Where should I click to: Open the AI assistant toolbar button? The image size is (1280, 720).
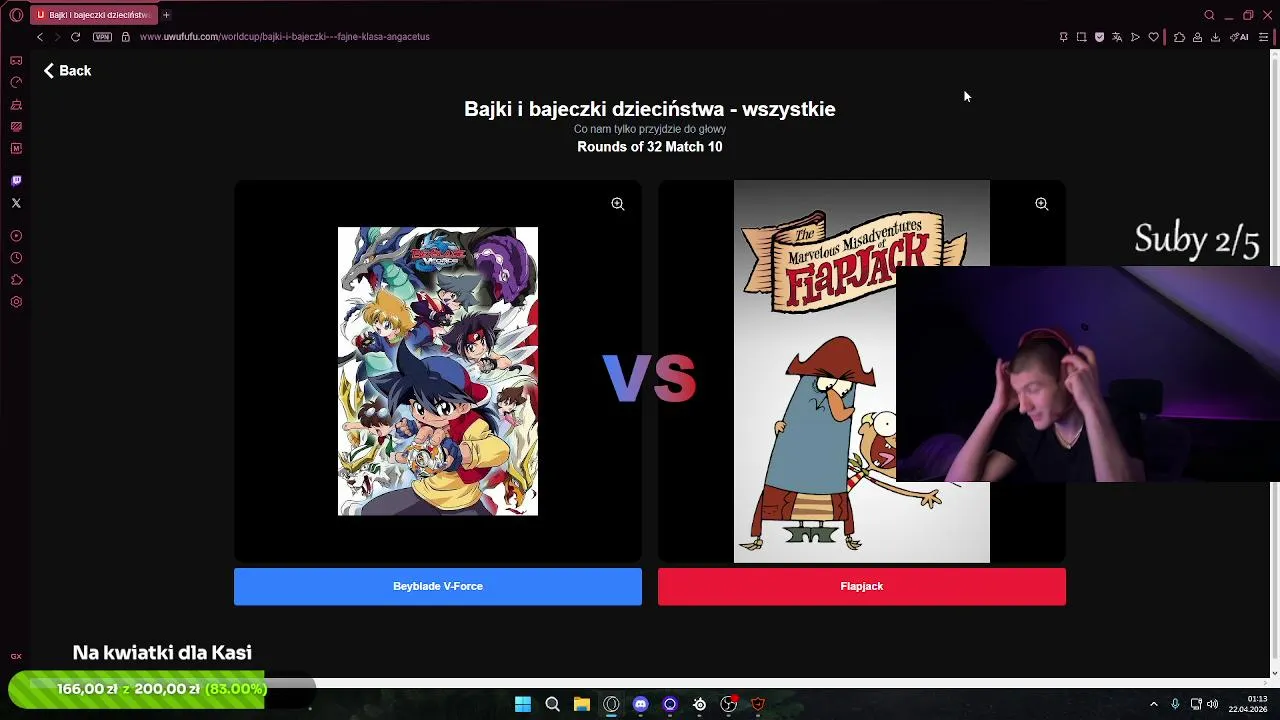tap(1240, 37)
